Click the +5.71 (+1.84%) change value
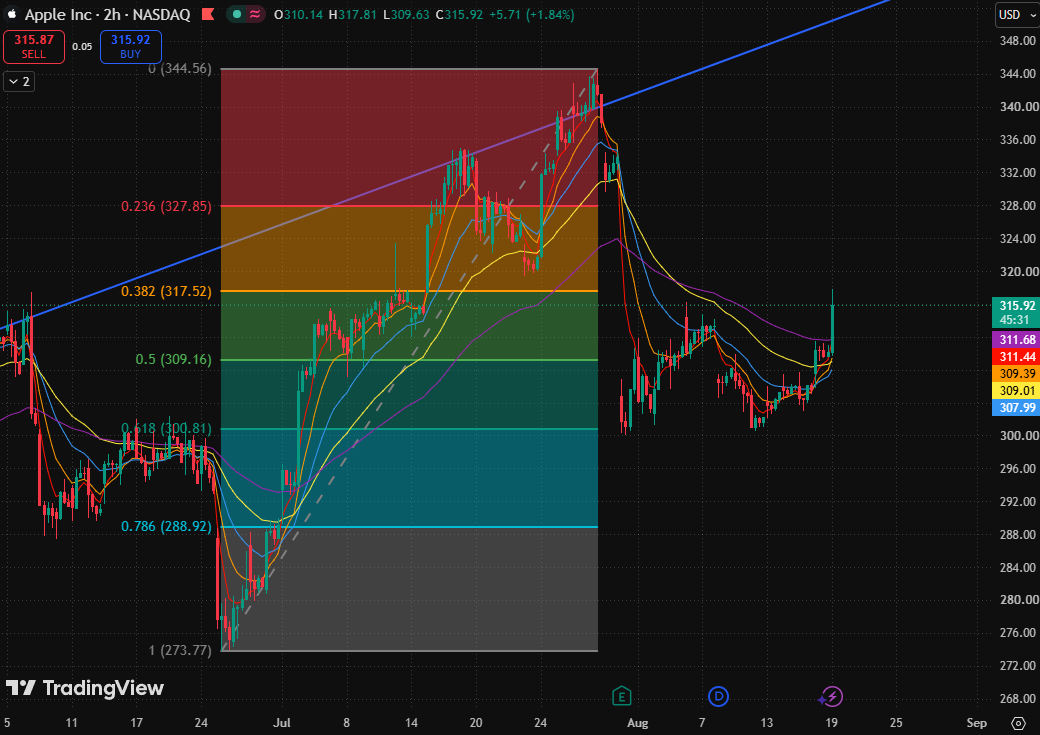The height and width of the screenshot is (735, 1040). (531, 15)
